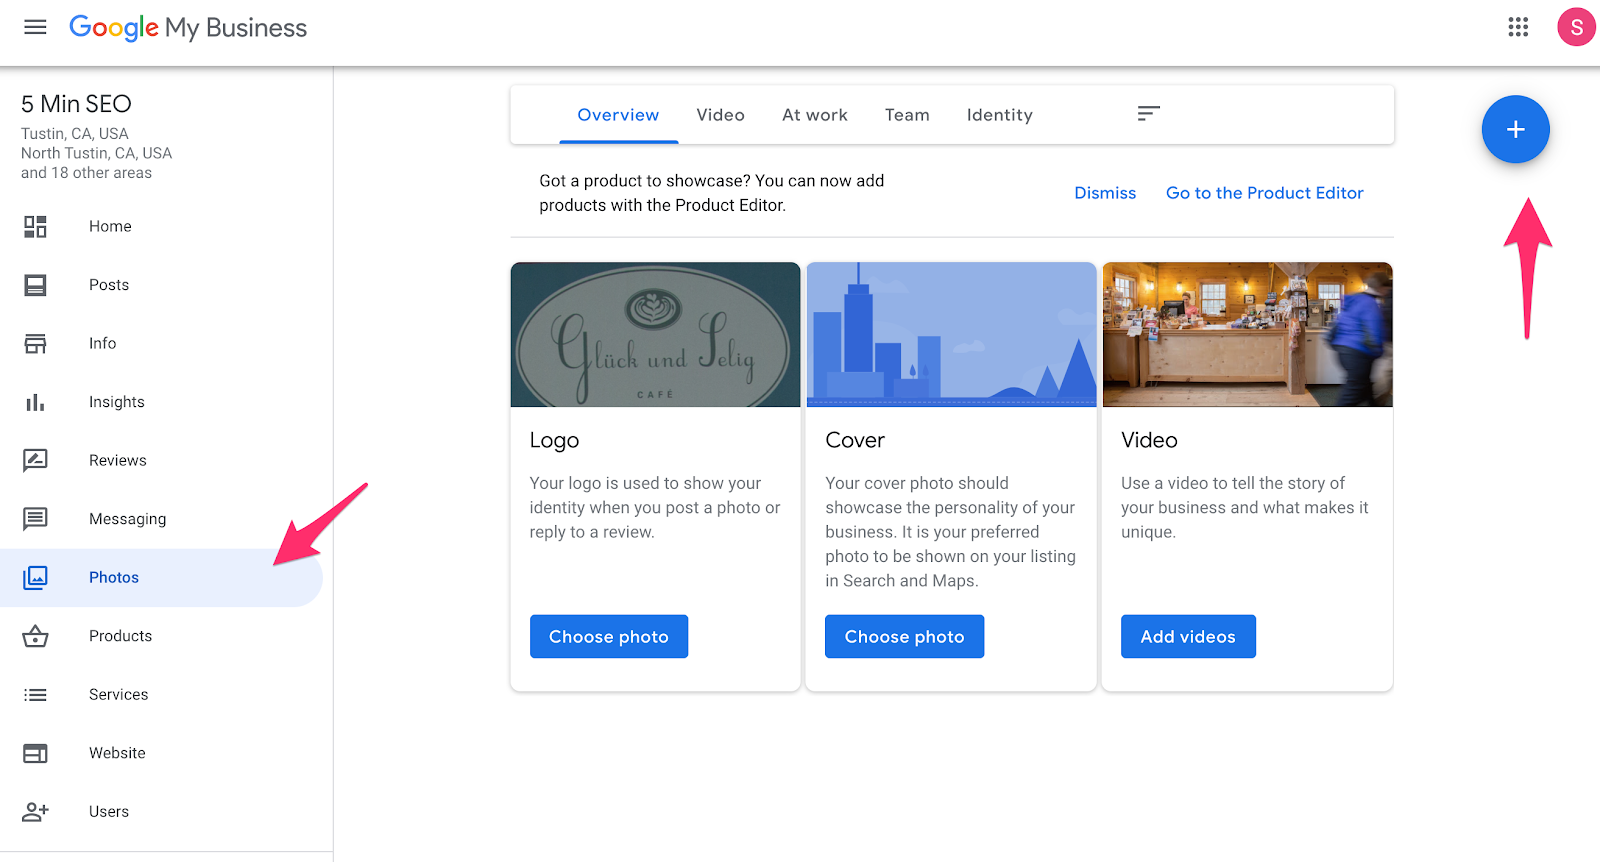Click the Photos gallery icon
The height and width of the screenshot is (862, 1600).
pyautogui.click(x=35, y=577)
